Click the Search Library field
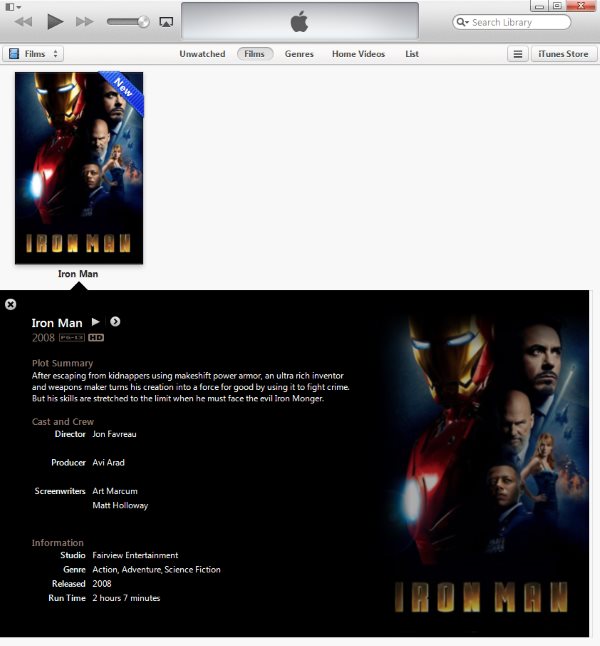 [x=511, y=22]
